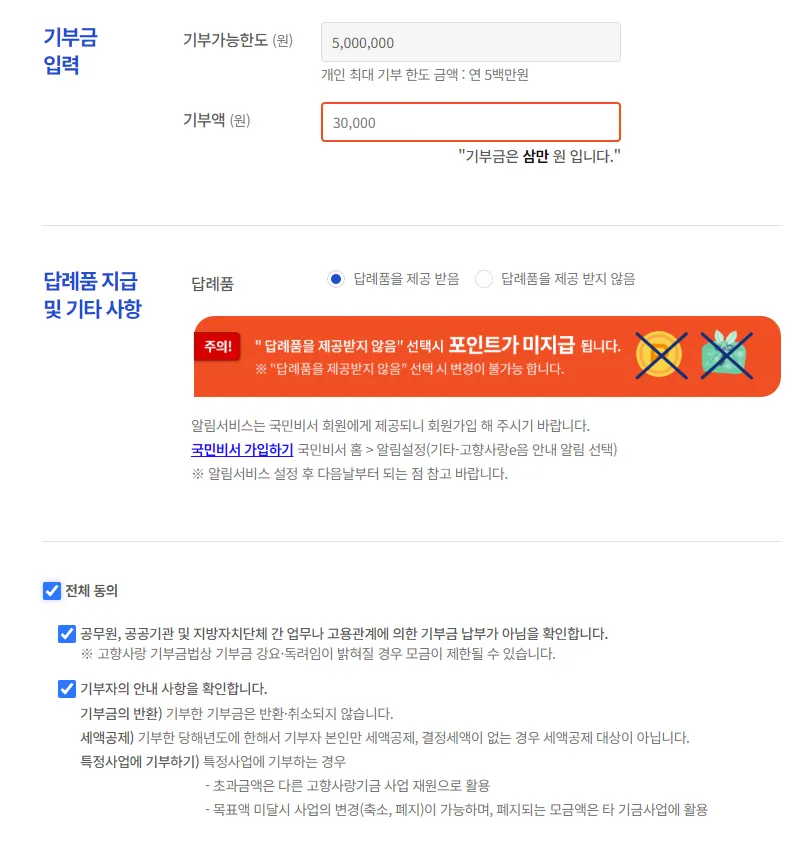Screen dimensions: 798x850
Task: Select 답례품을 제공 받지 않음 radio option
Action: tap(484, 279)
